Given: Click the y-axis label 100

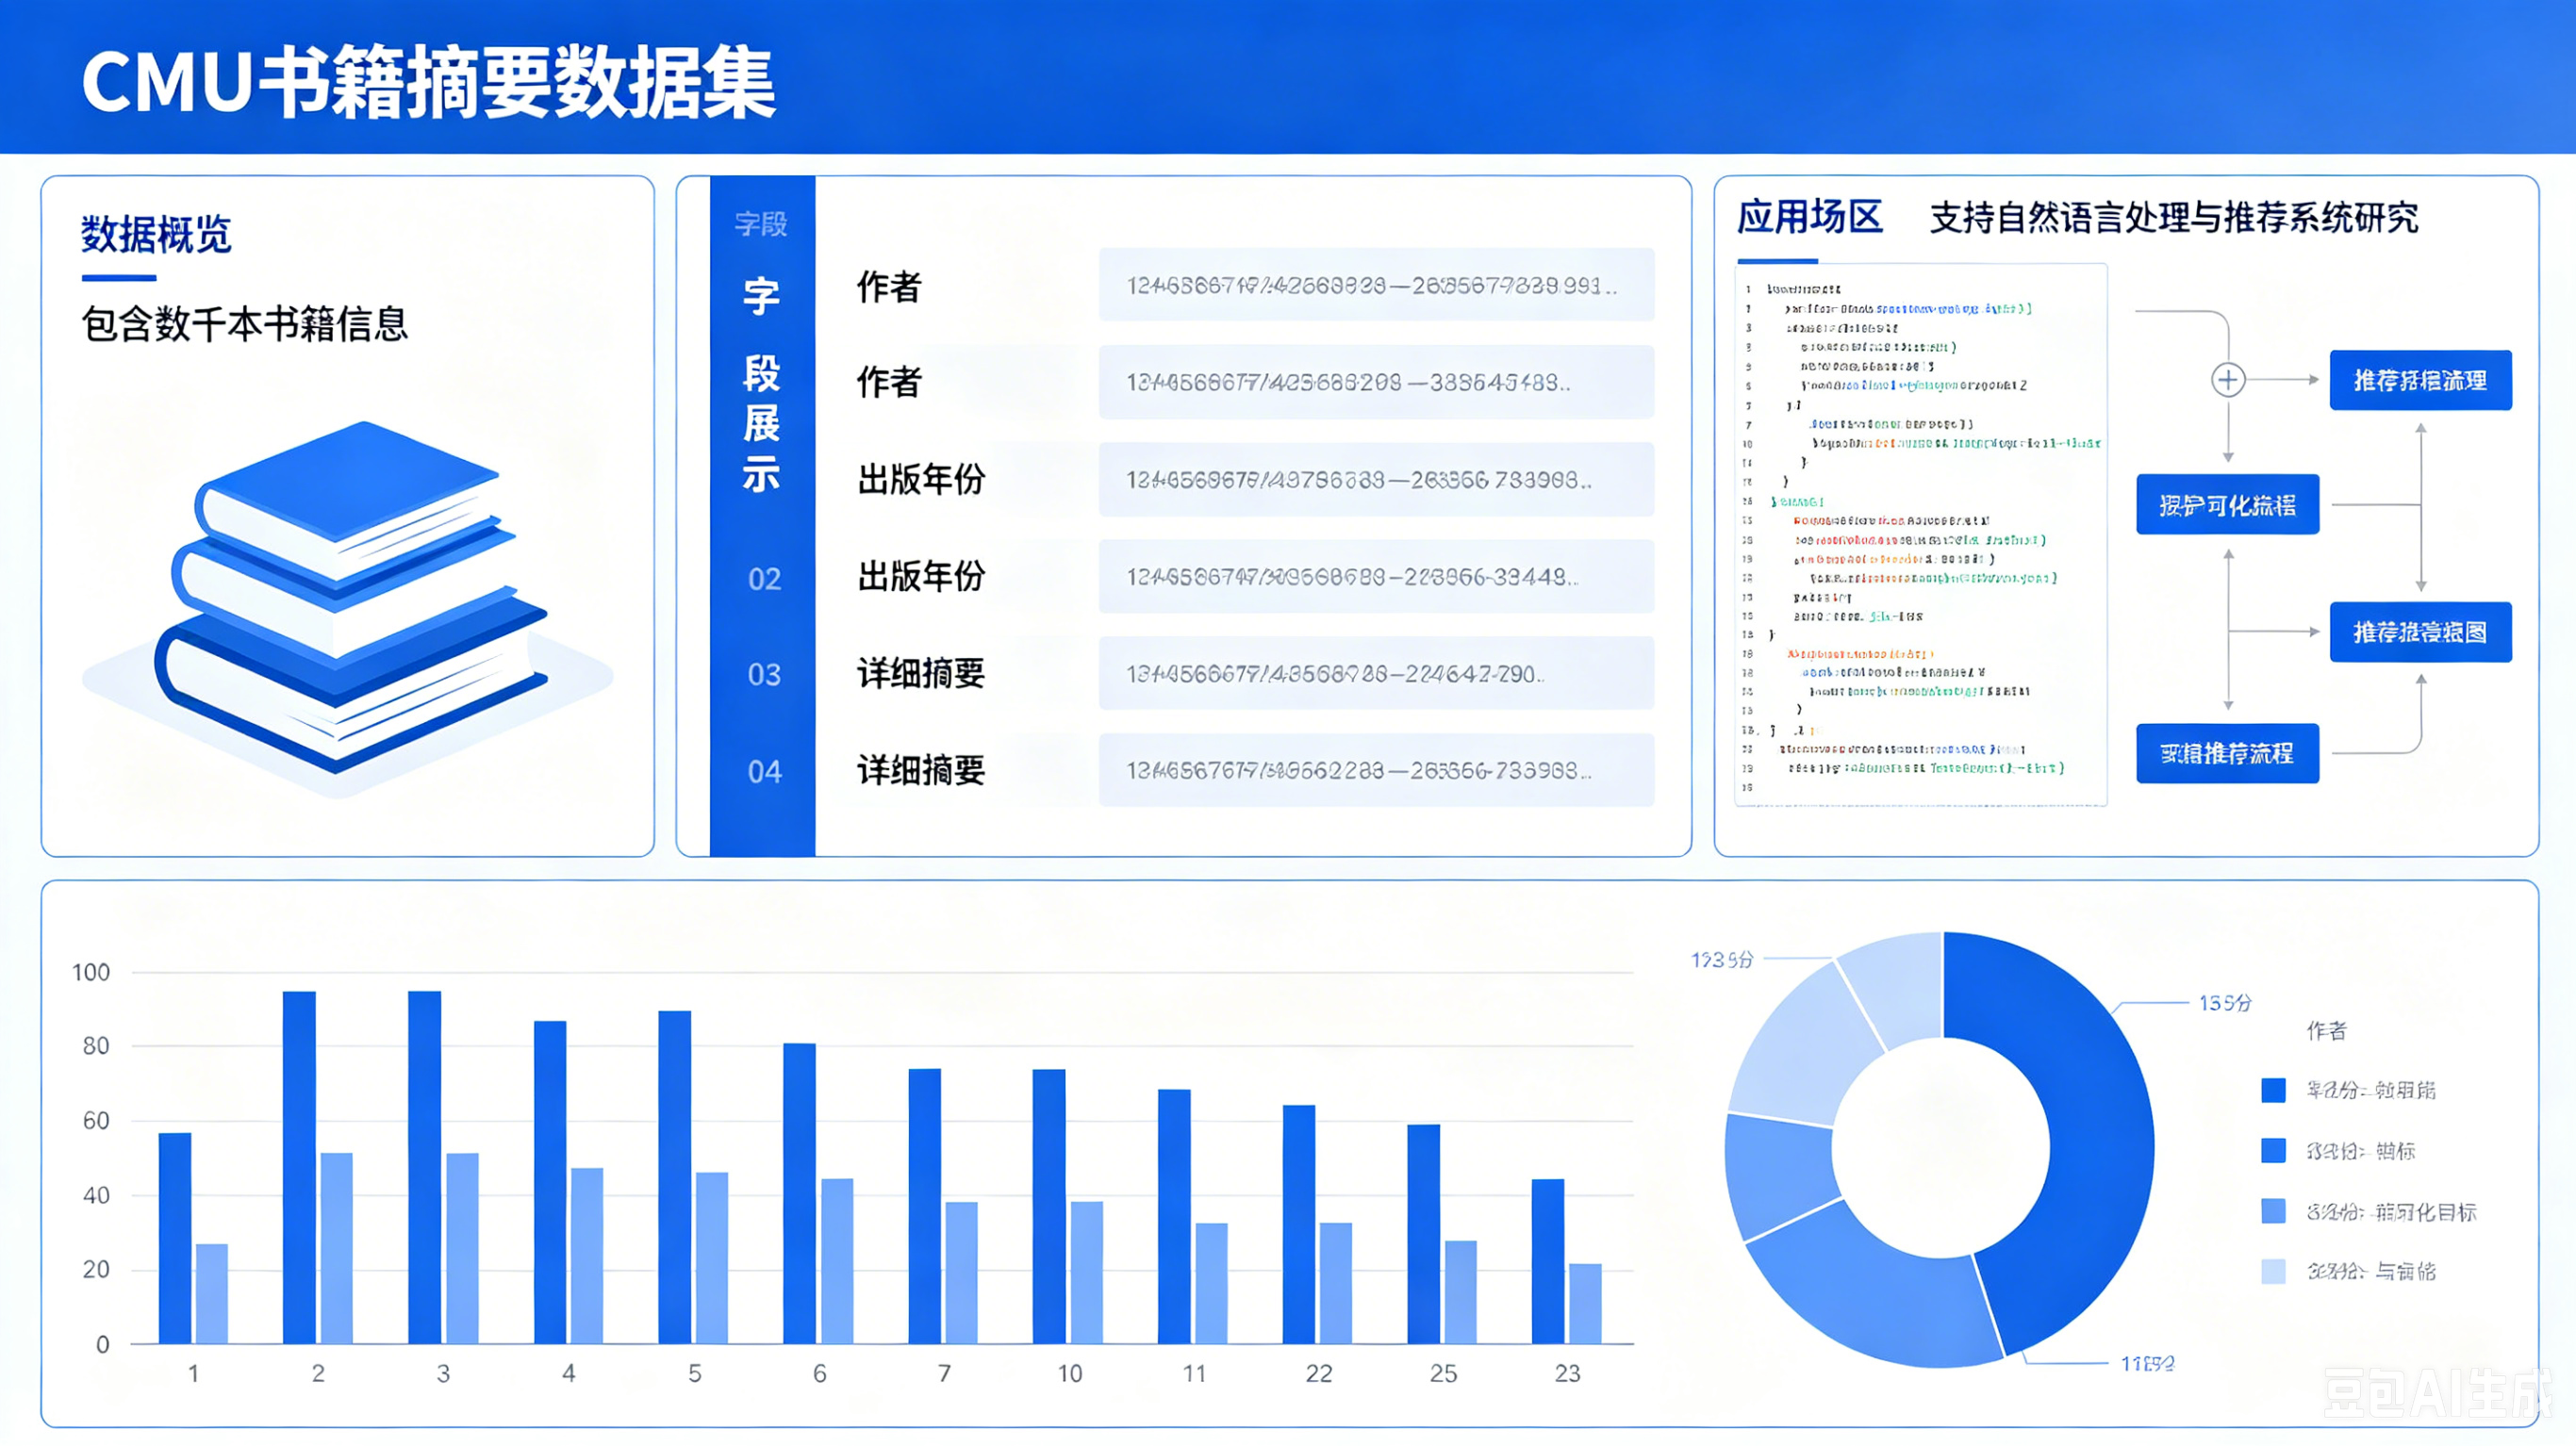Looking at the screenshot, I should point(91,972).
